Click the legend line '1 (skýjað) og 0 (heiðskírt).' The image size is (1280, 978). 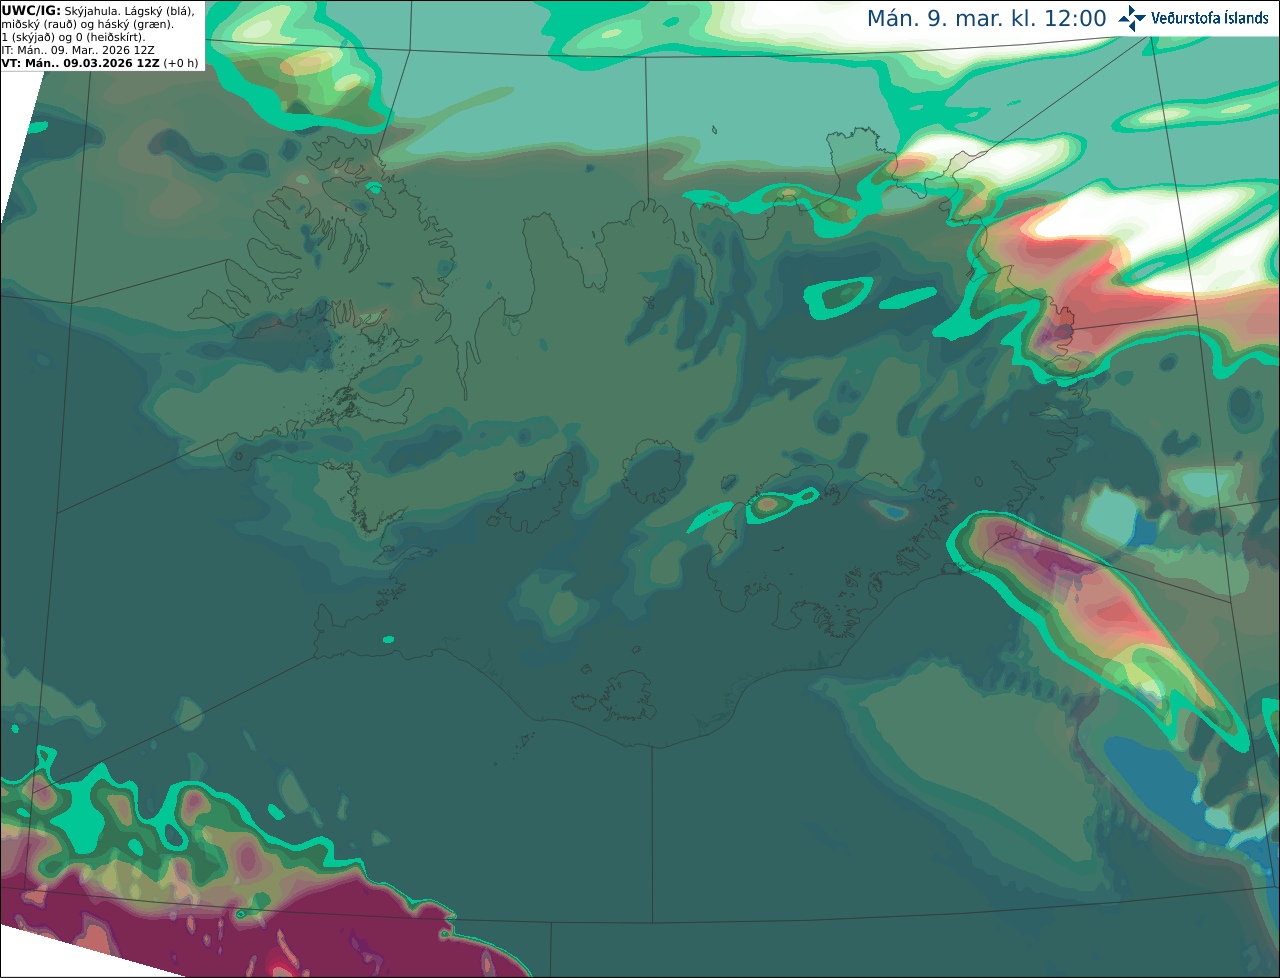point(73,37)
